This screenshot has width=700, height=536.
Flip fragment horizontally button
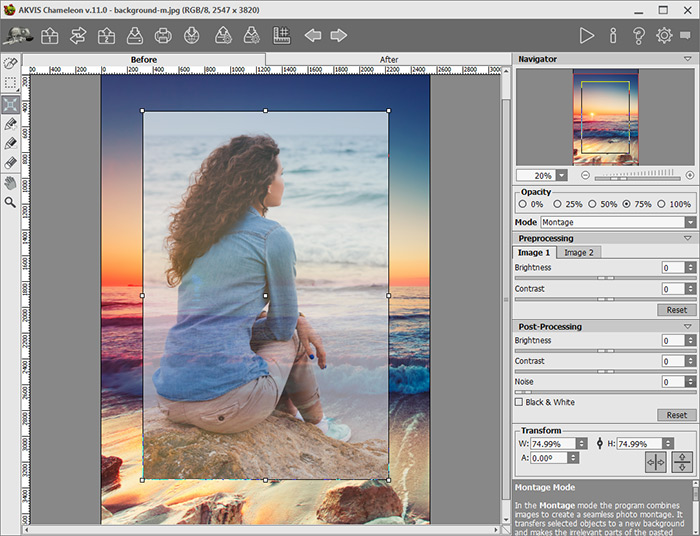click(656, 462)
